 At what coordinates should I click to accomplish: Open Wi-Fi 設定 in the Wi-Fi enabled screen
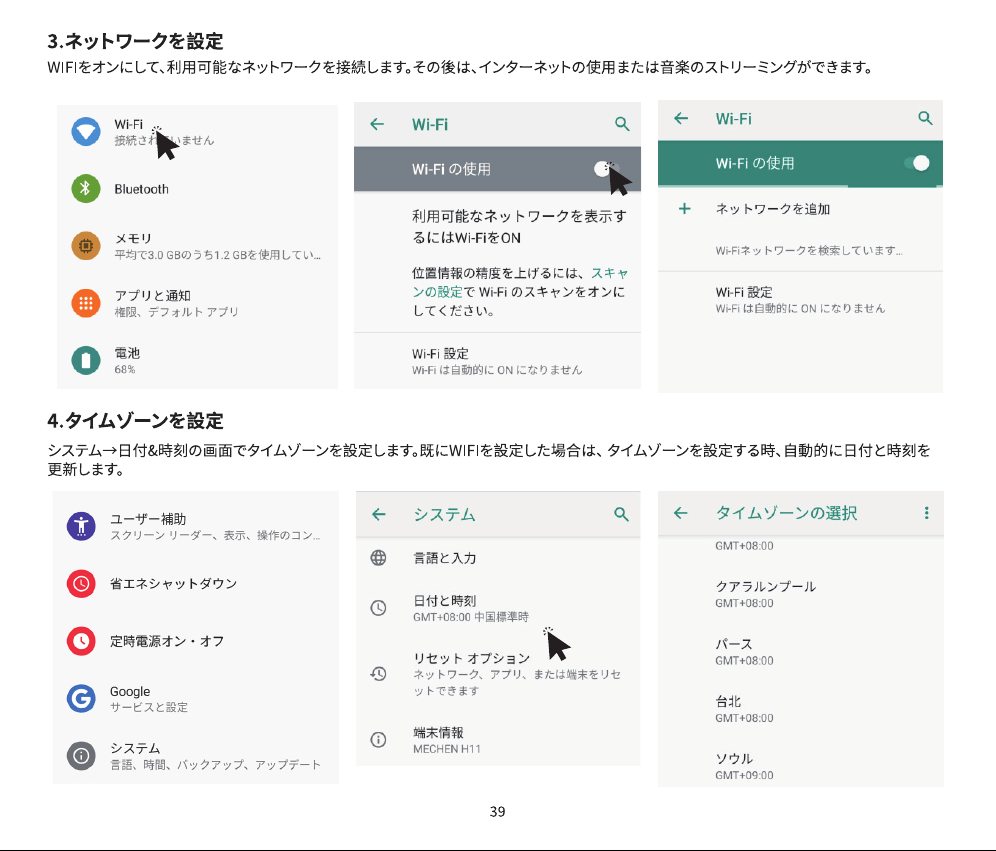point(800,300)
